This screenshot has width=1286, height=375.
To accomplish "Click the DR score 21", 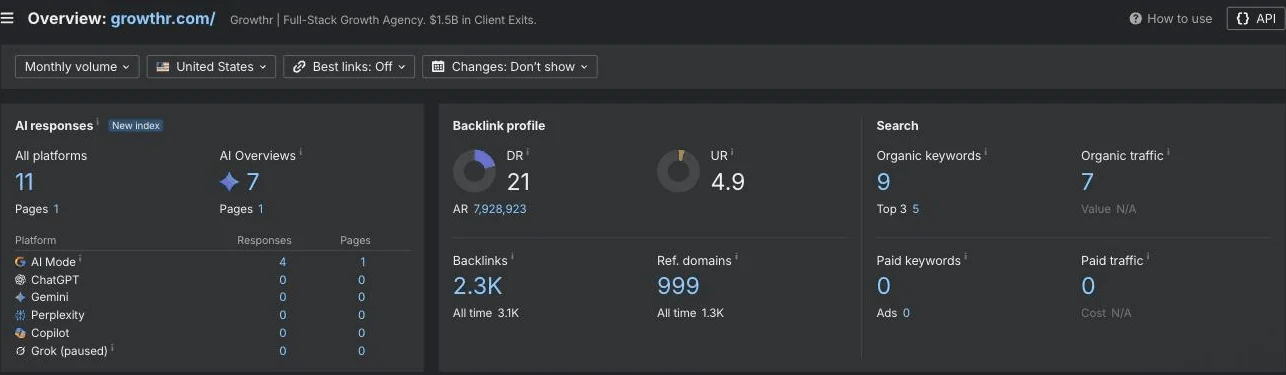I will [x=518, y=182].
